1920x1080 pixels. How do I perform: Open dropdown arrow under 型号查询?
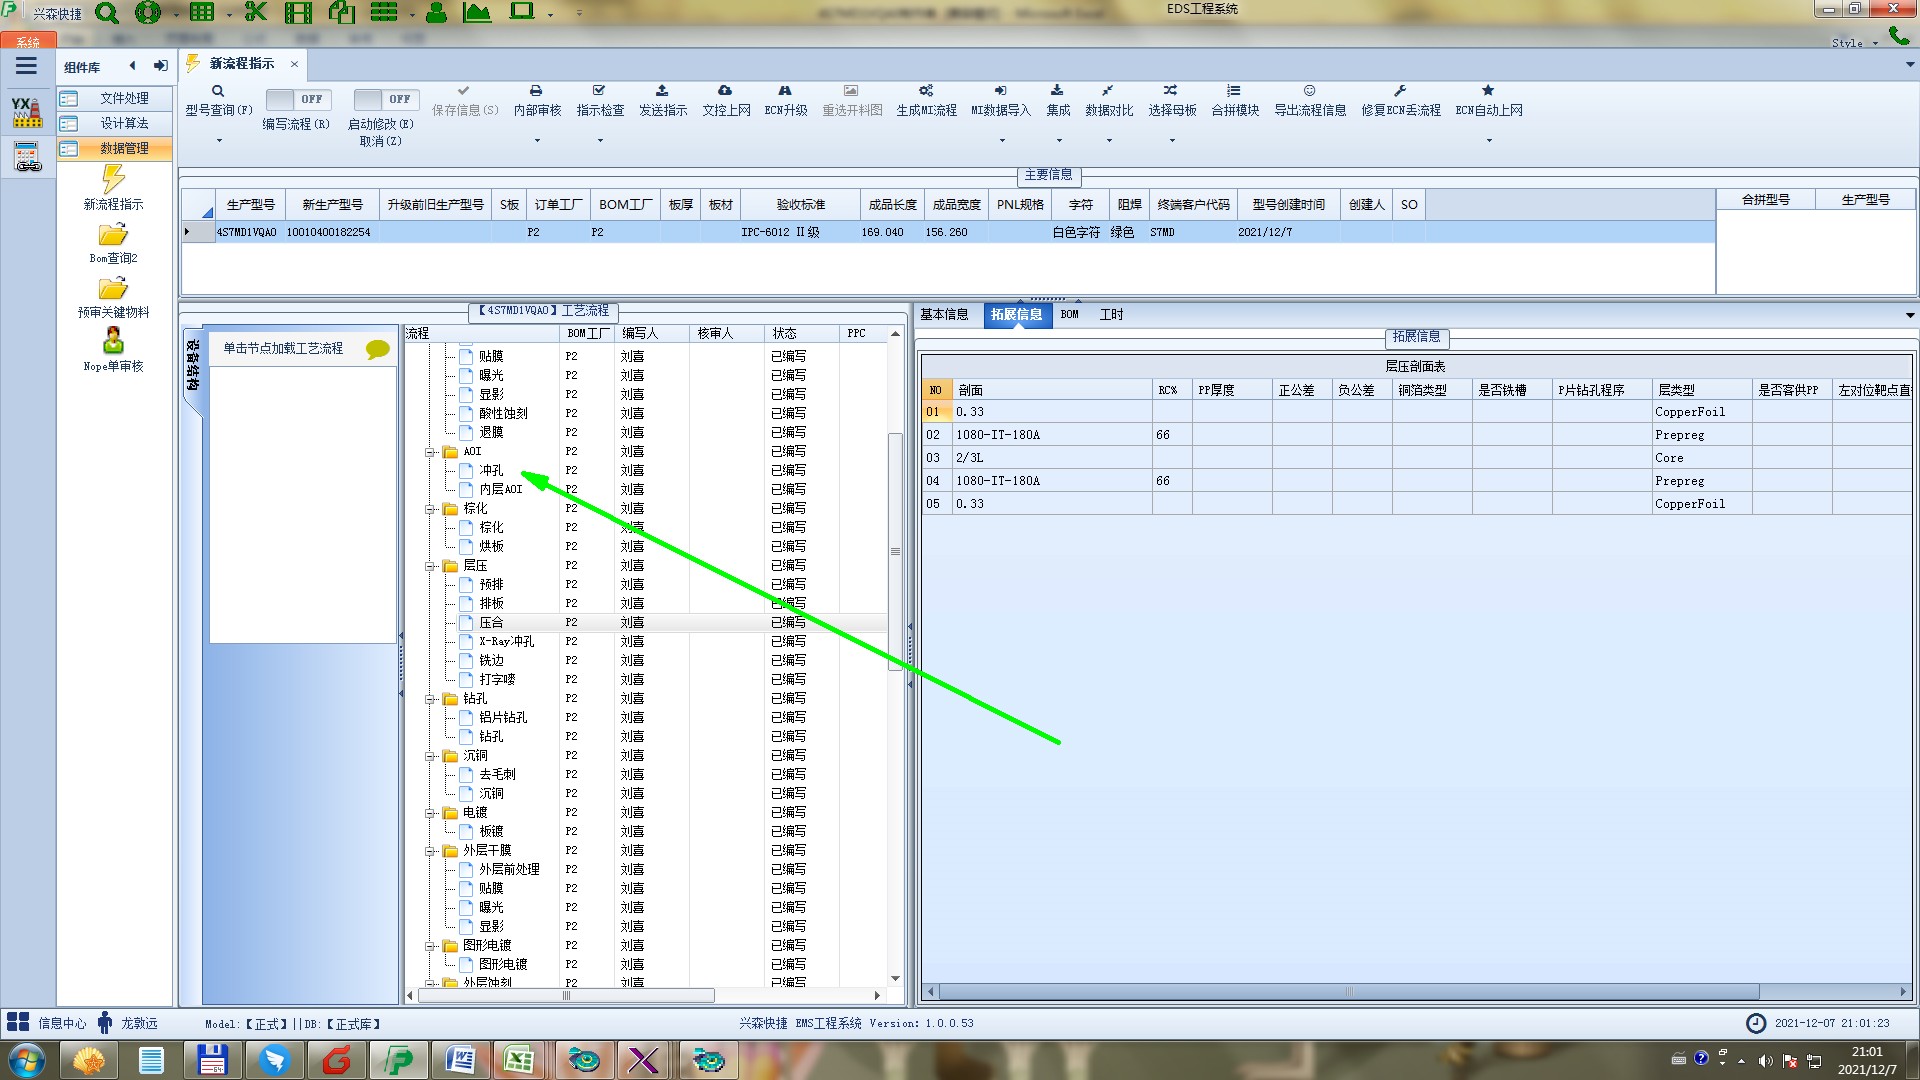click(x=219, y=141)
